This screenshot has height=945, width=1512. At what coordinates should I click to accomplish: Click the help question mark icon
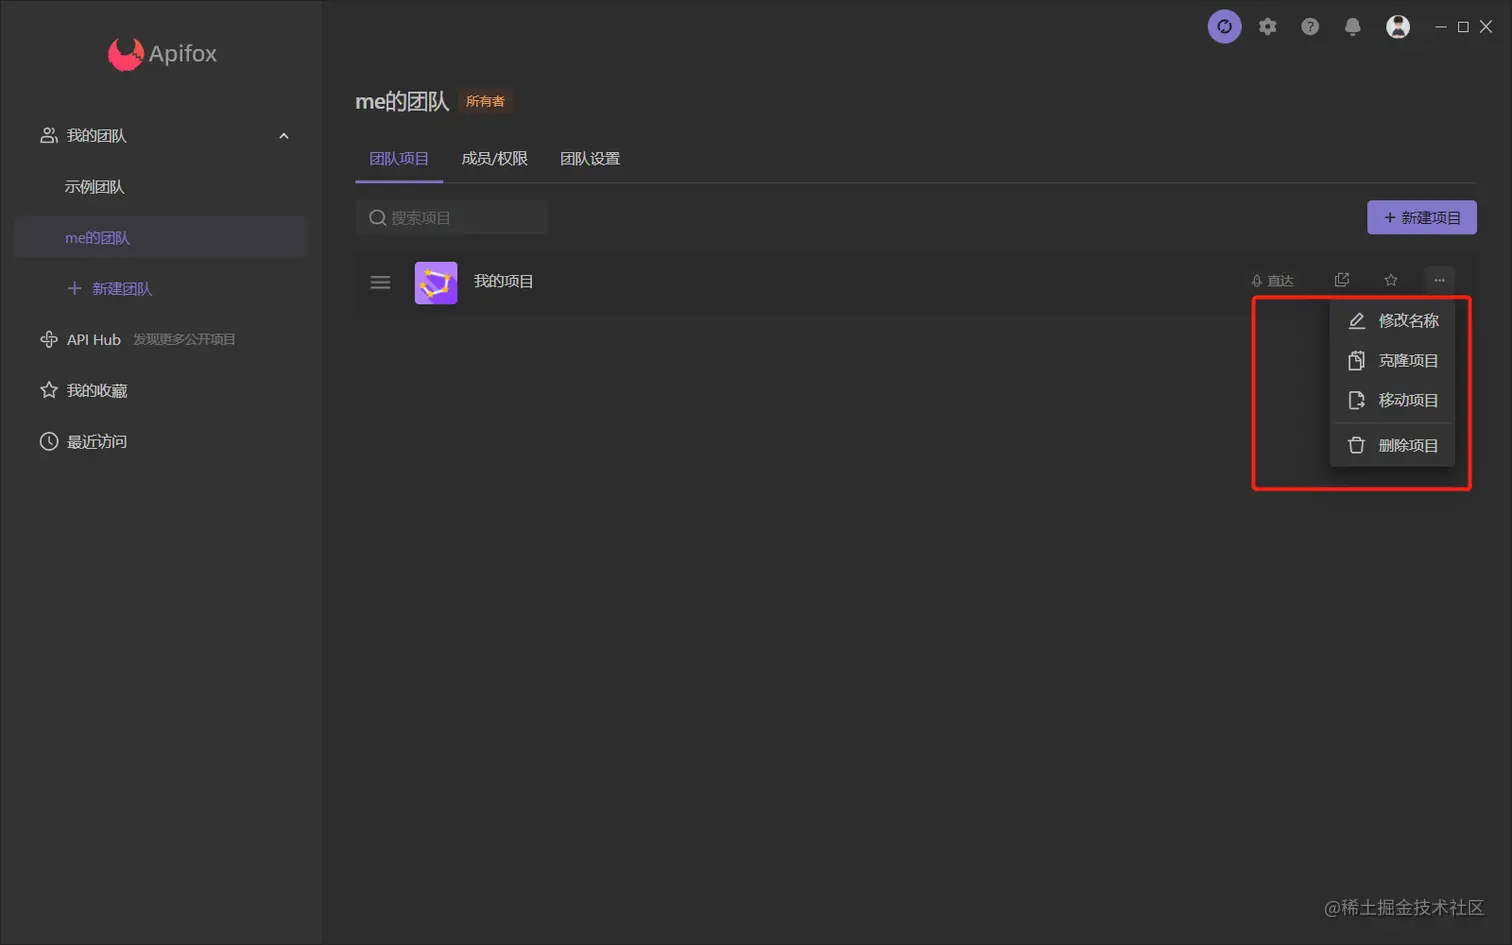click(x=1309, y=26)
